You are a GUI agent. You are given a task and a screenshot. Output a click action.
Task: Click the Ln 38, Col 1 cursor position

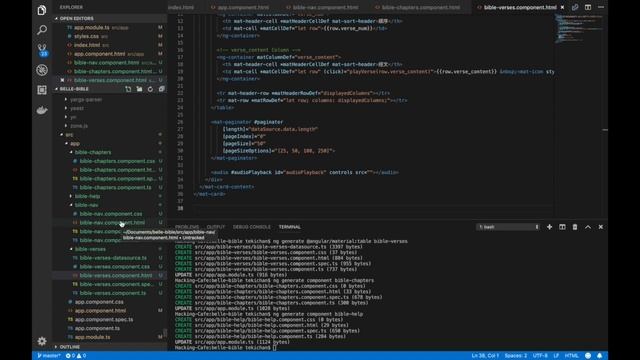coord(485,356)
